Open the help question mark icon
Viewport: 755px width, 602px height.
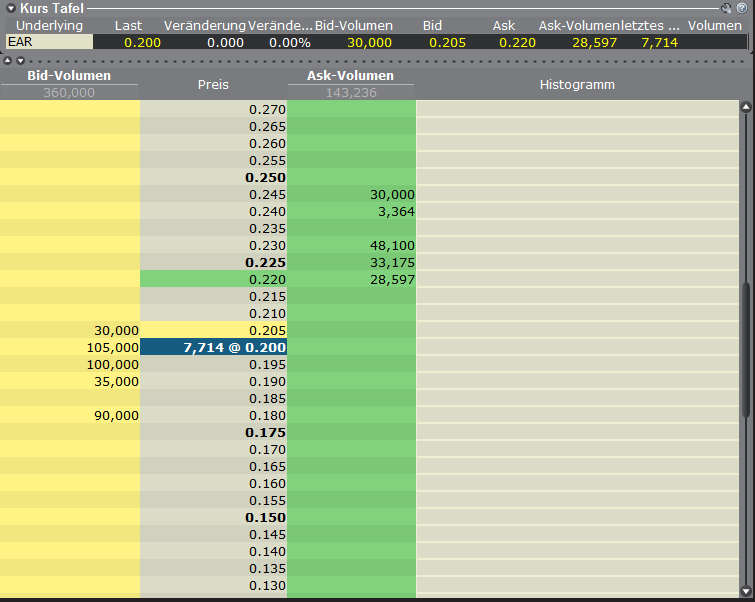click(x=742, y=8)
